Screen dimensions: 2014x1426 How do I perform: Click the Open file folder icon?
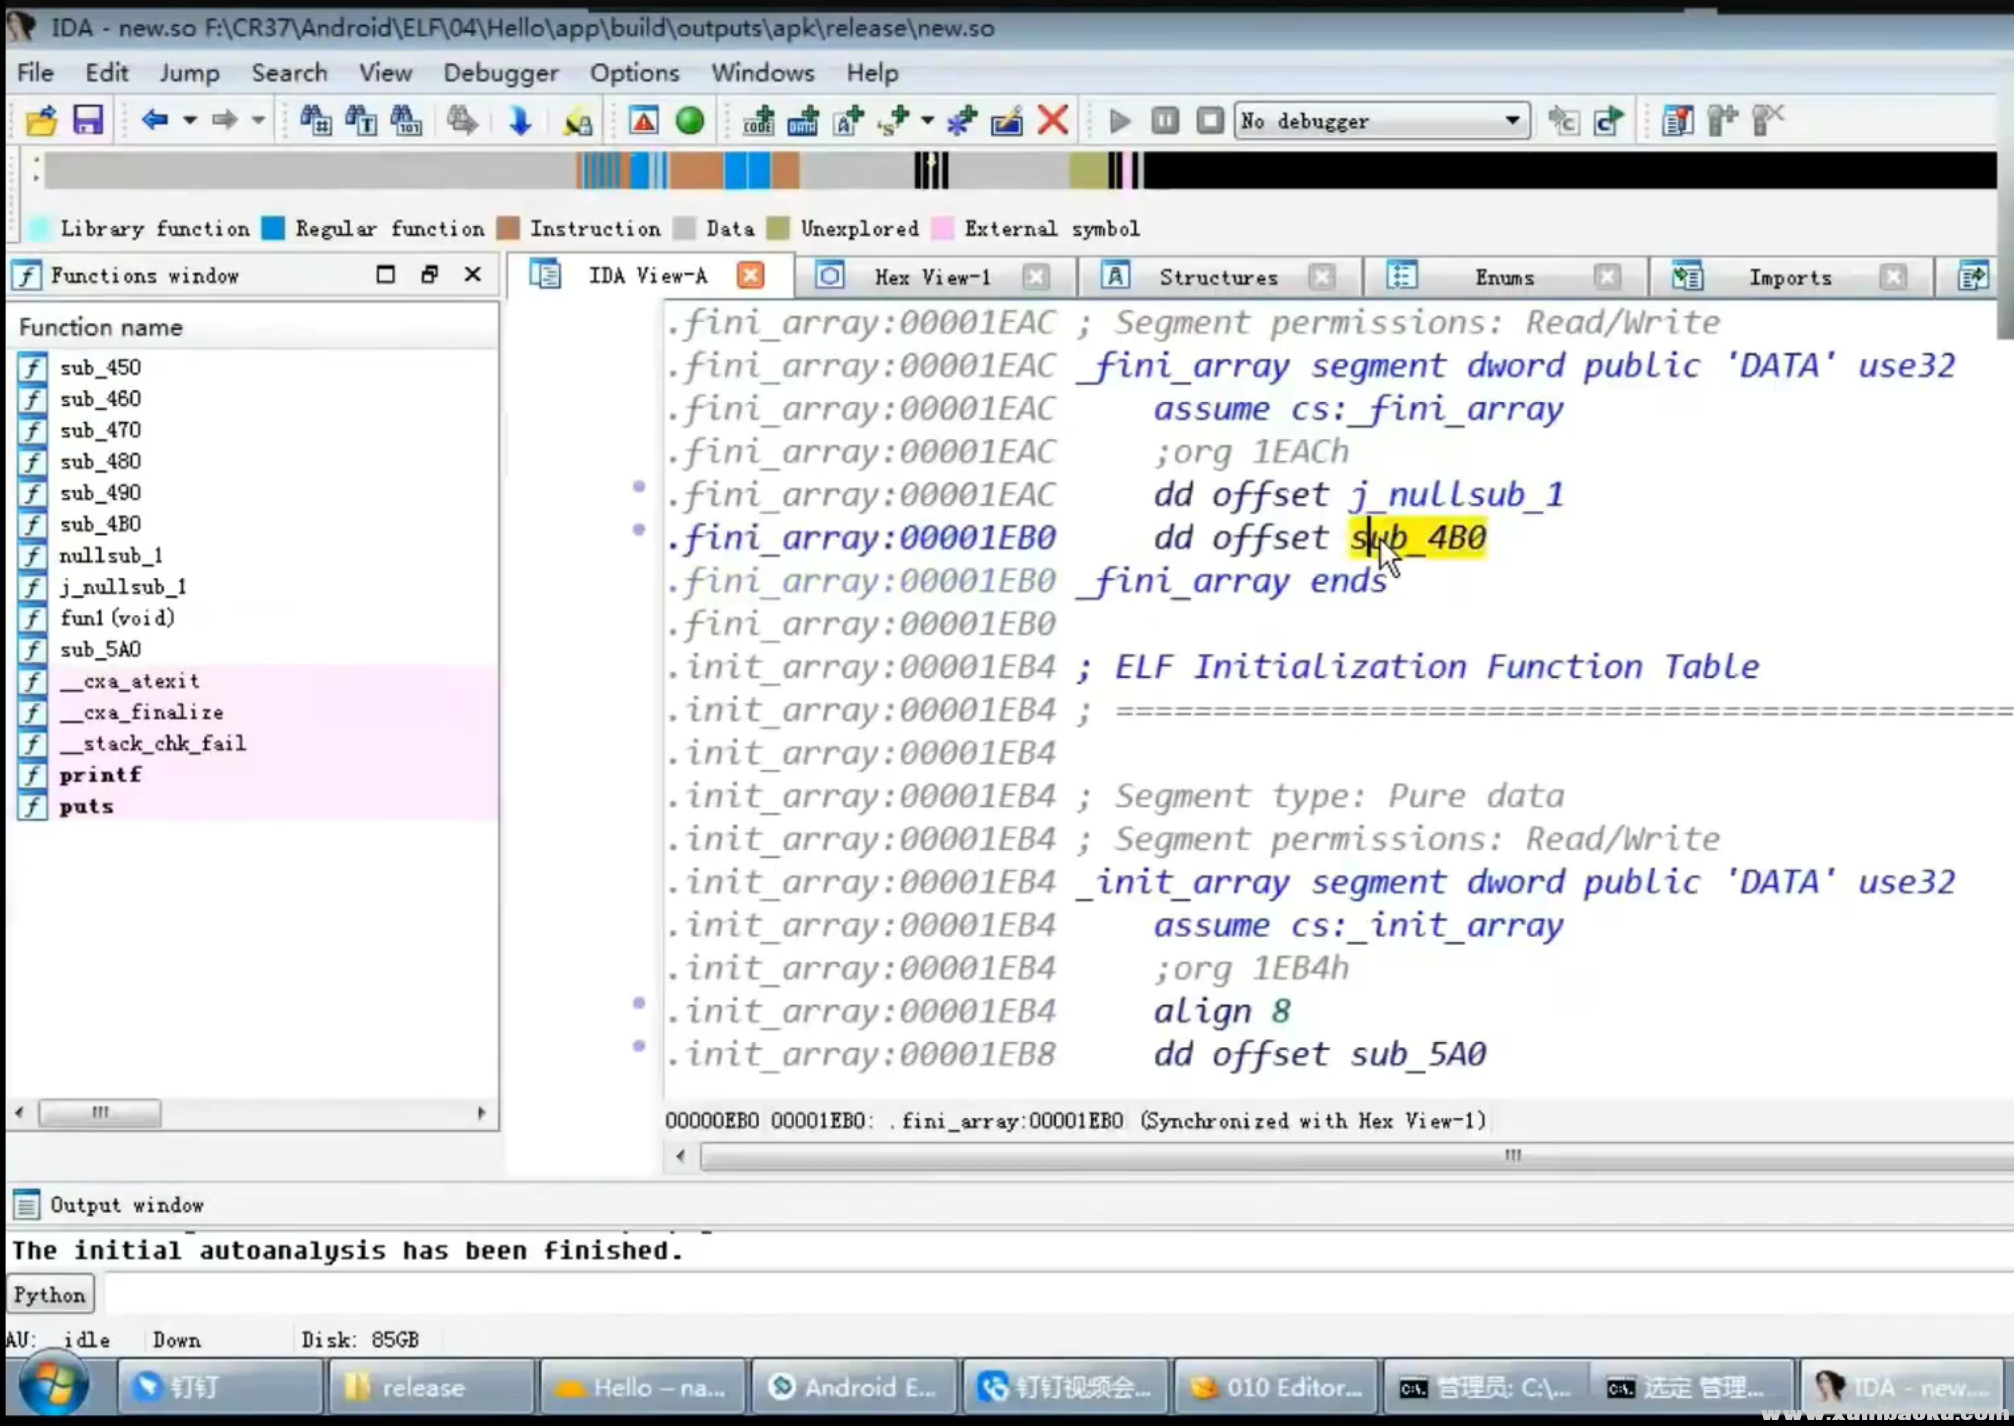(x=41, y=121)
